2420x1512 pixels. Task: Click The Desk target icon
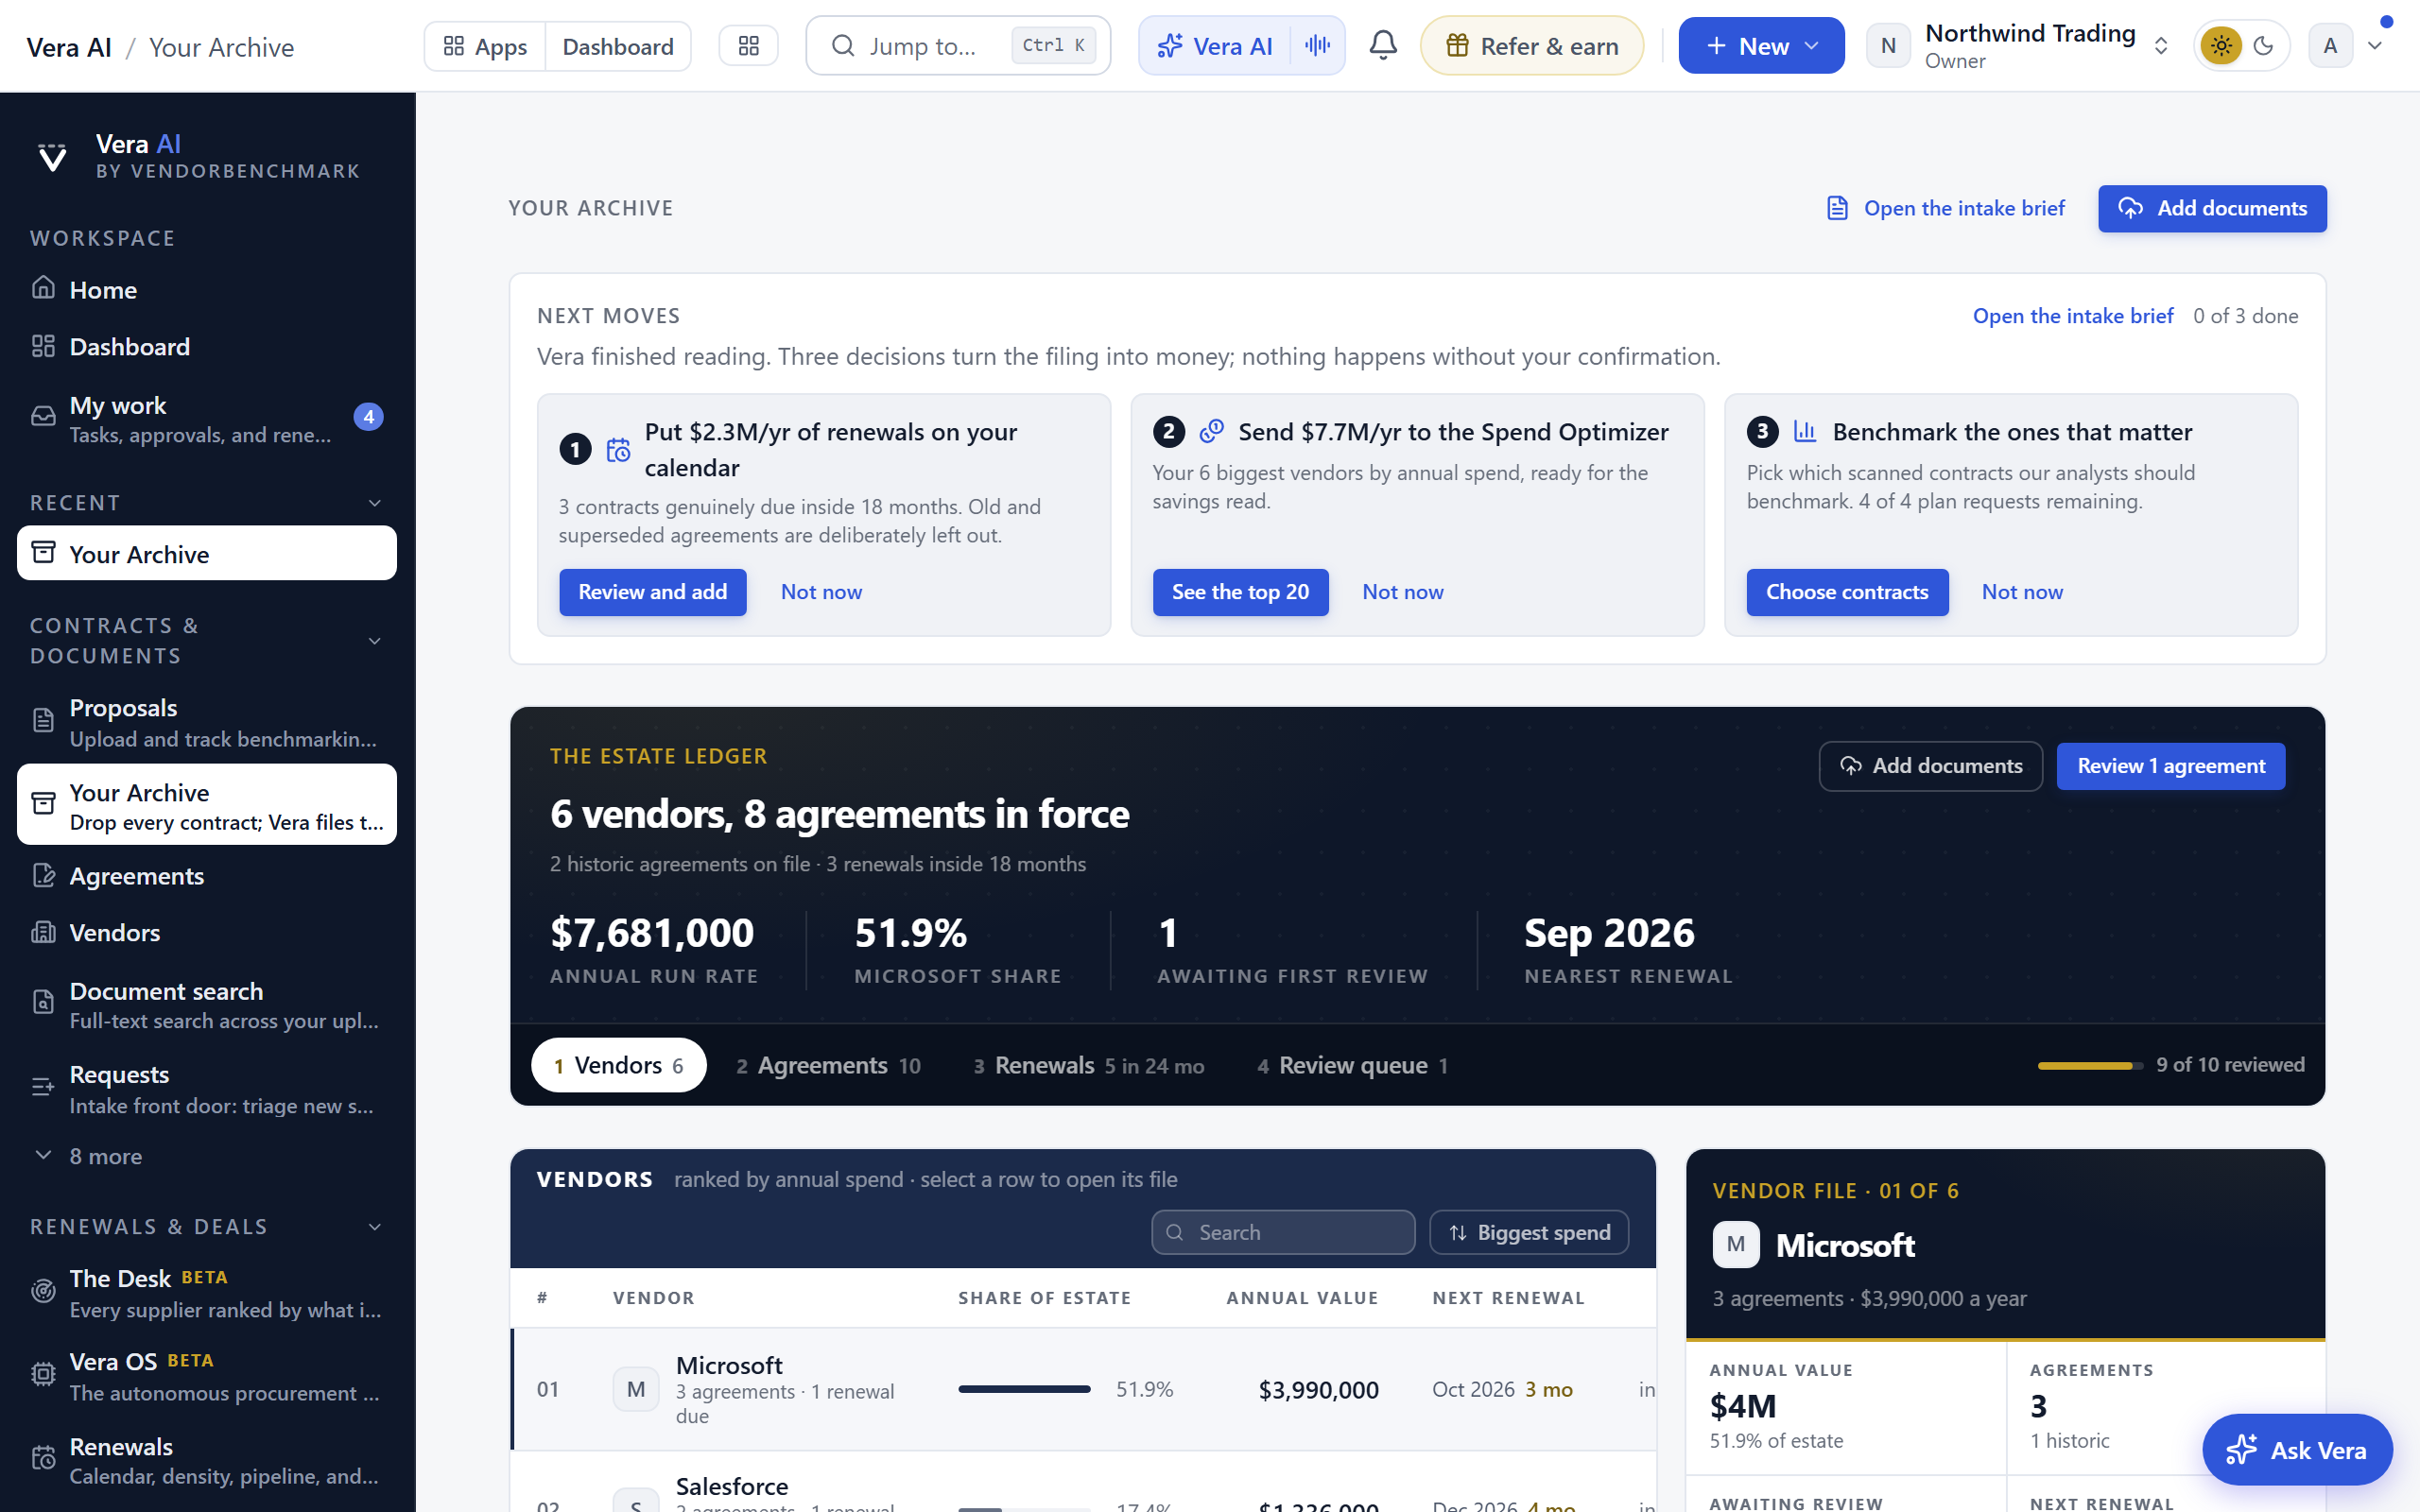coord(43,1291)
